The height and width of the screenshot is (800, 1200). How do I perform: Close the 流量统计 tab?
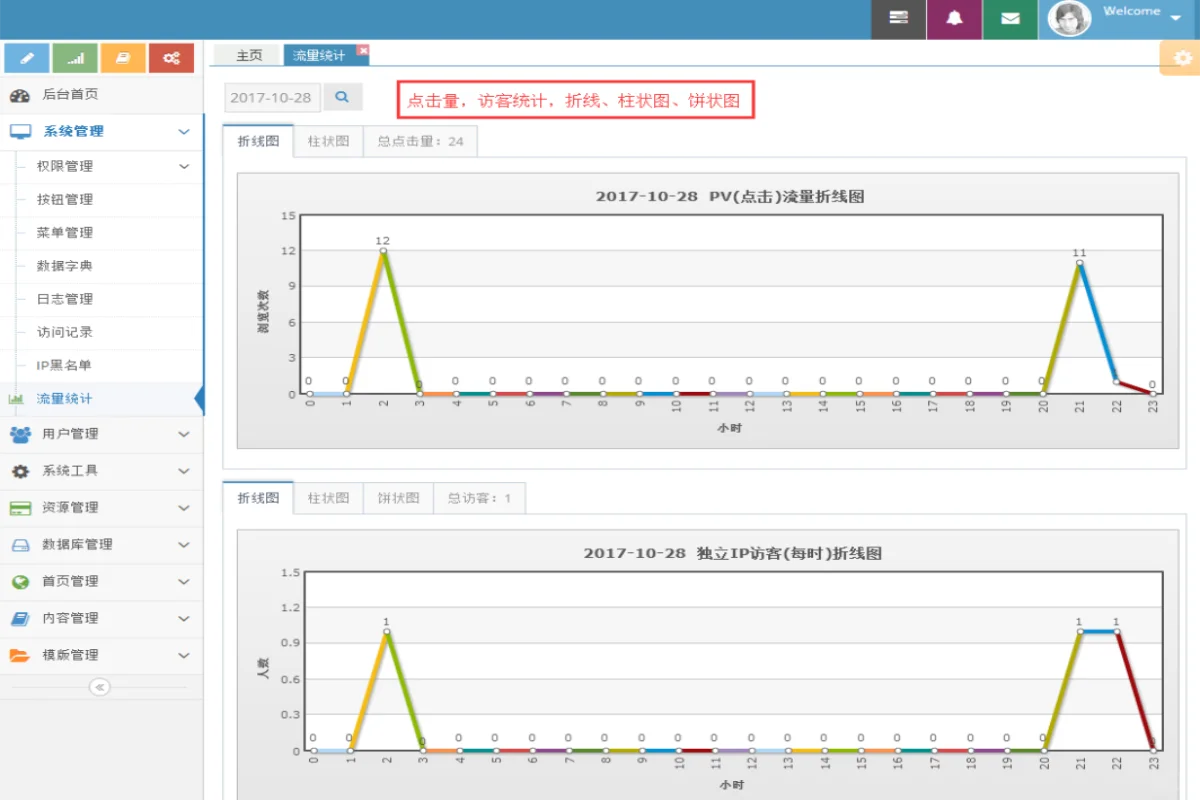pyautogui.click(x=363, y=50)
